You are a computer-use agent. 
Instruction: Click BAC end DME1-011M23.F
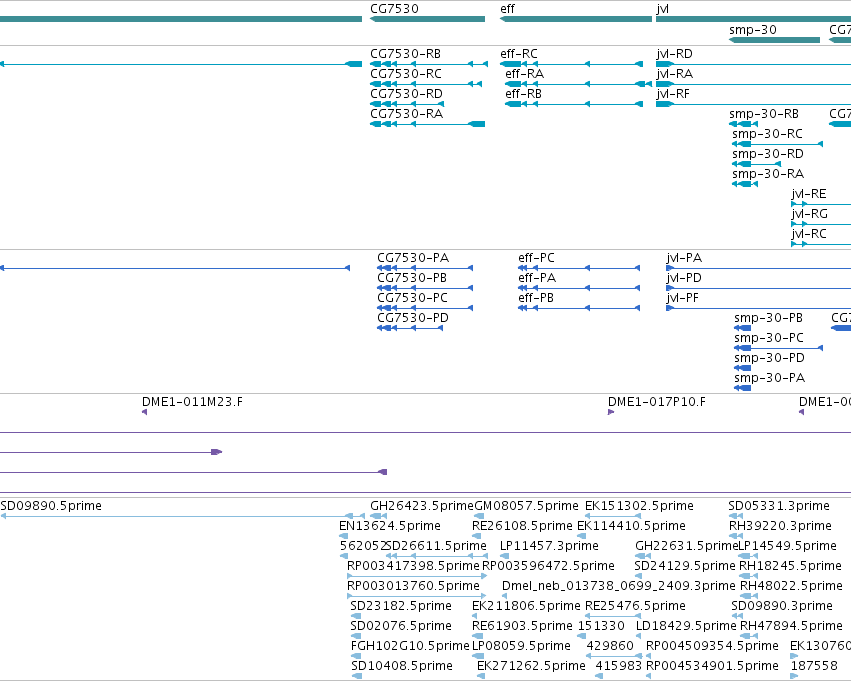click(x=192, y=402)
